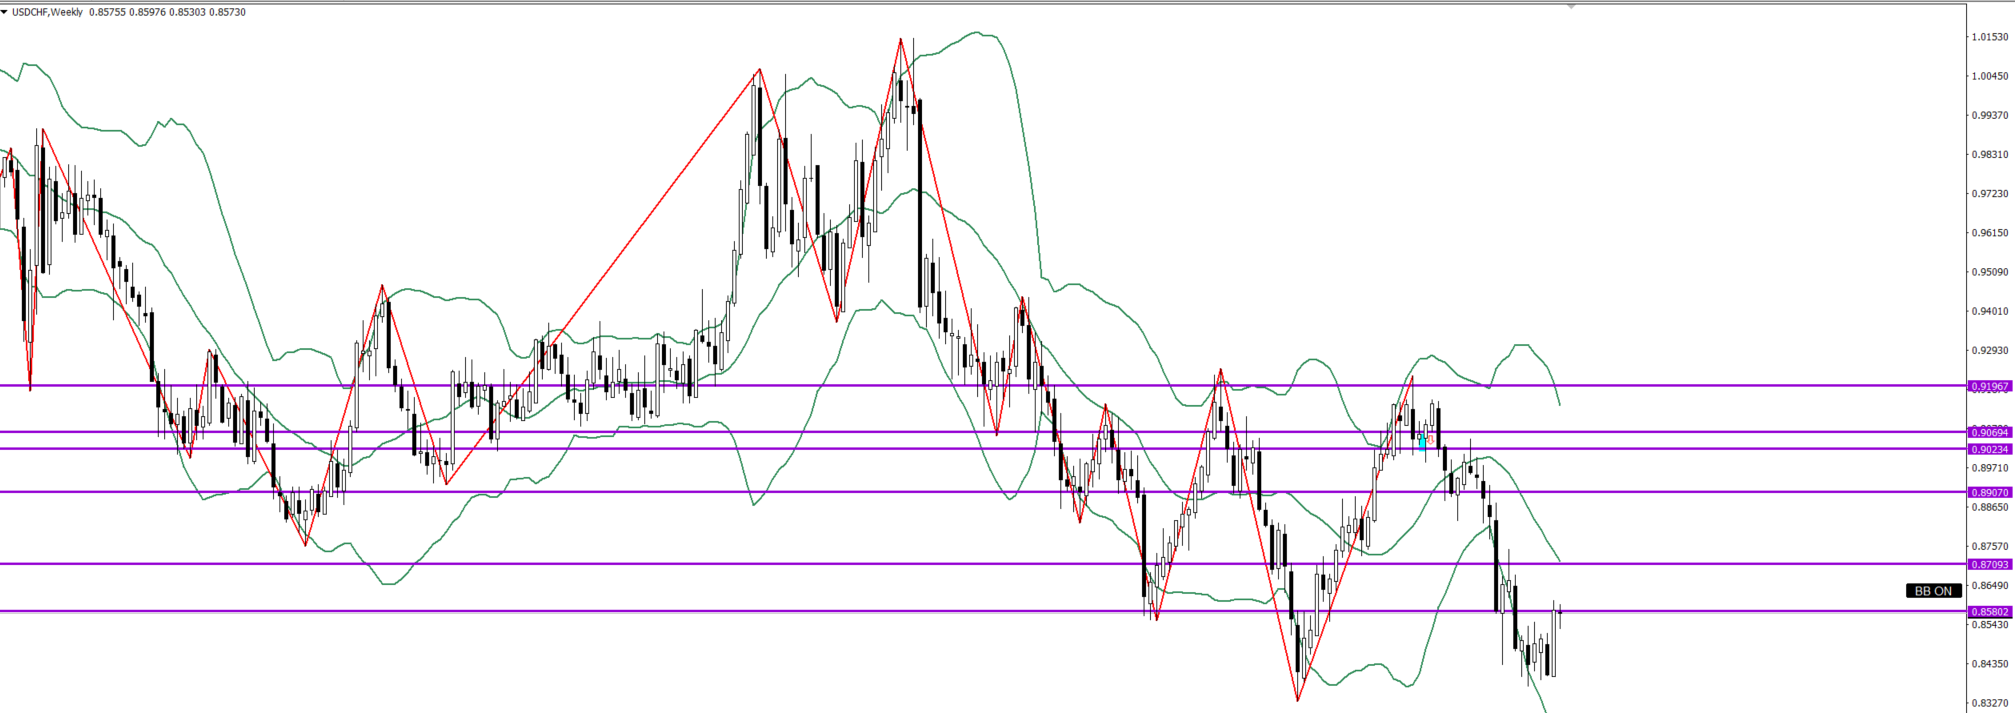This screenshot has width=2015, height=713.
Task: Click the 0.89070 purple price tag
Action: [1989, 492]
